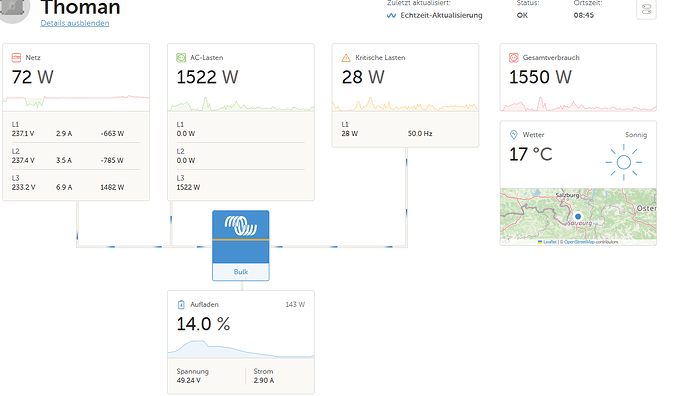This screenshot has width=689, height=396.
Task: Click the Gesamtverbrauch consumption icon
Action: point(514,58)
